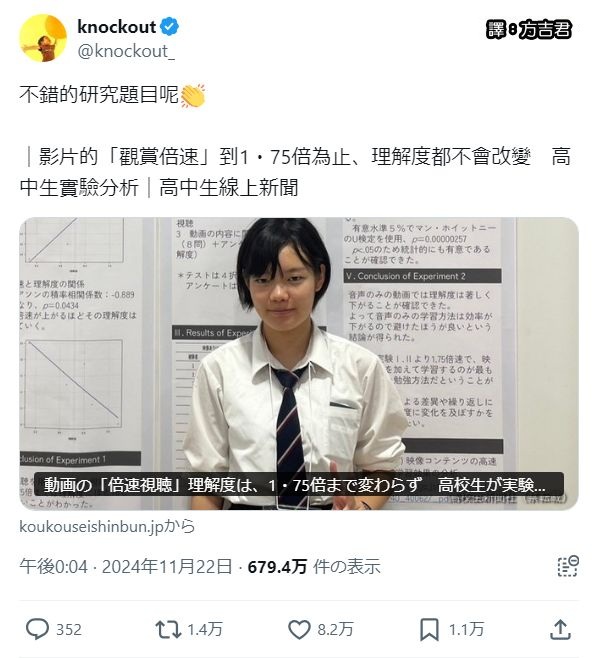Viewport: 598px width, 658px height.
Task: Bookmark this post
Action: pos(429,629)
